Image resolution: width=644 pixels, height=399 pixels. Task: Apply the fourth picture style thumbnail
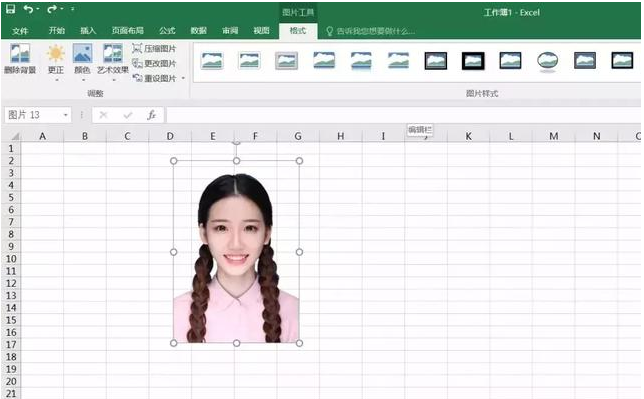pos(324,61)
